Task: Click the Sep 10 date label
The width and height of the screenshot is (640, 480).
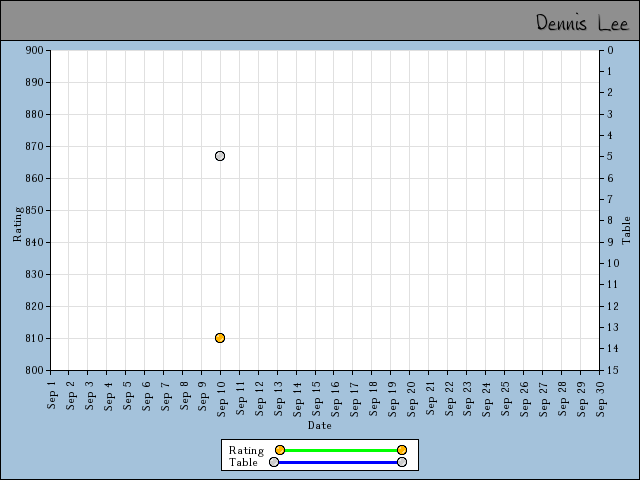Action: [221, 399]
